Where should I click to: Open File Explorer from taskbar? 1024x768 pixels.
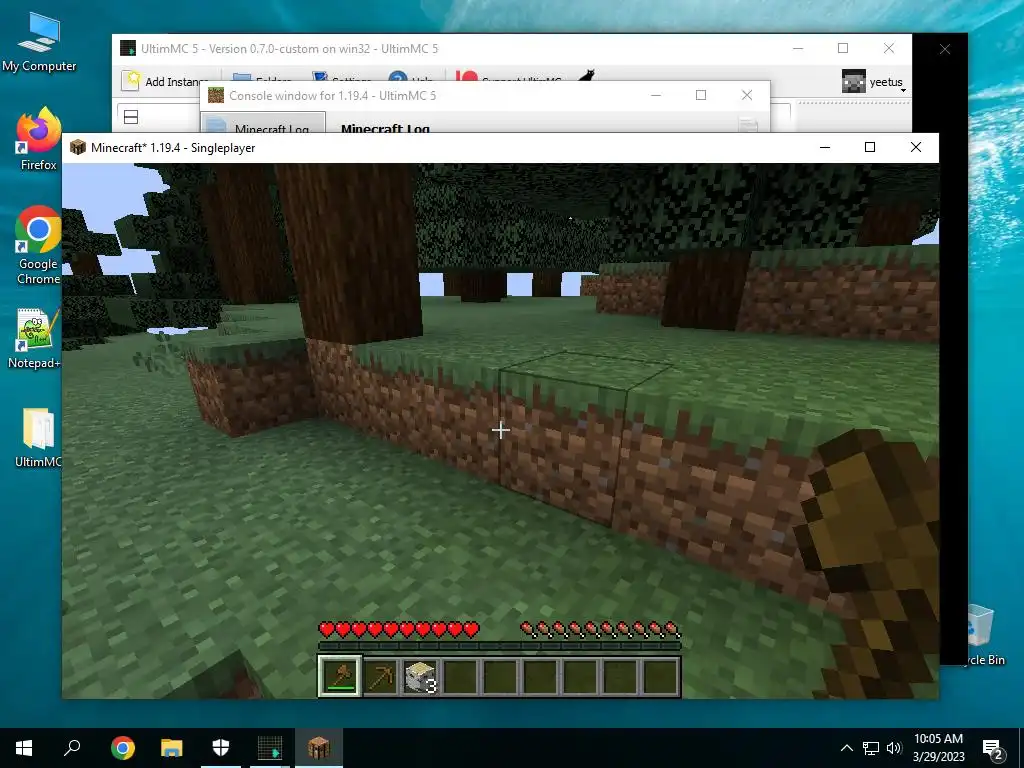(172, 748)
